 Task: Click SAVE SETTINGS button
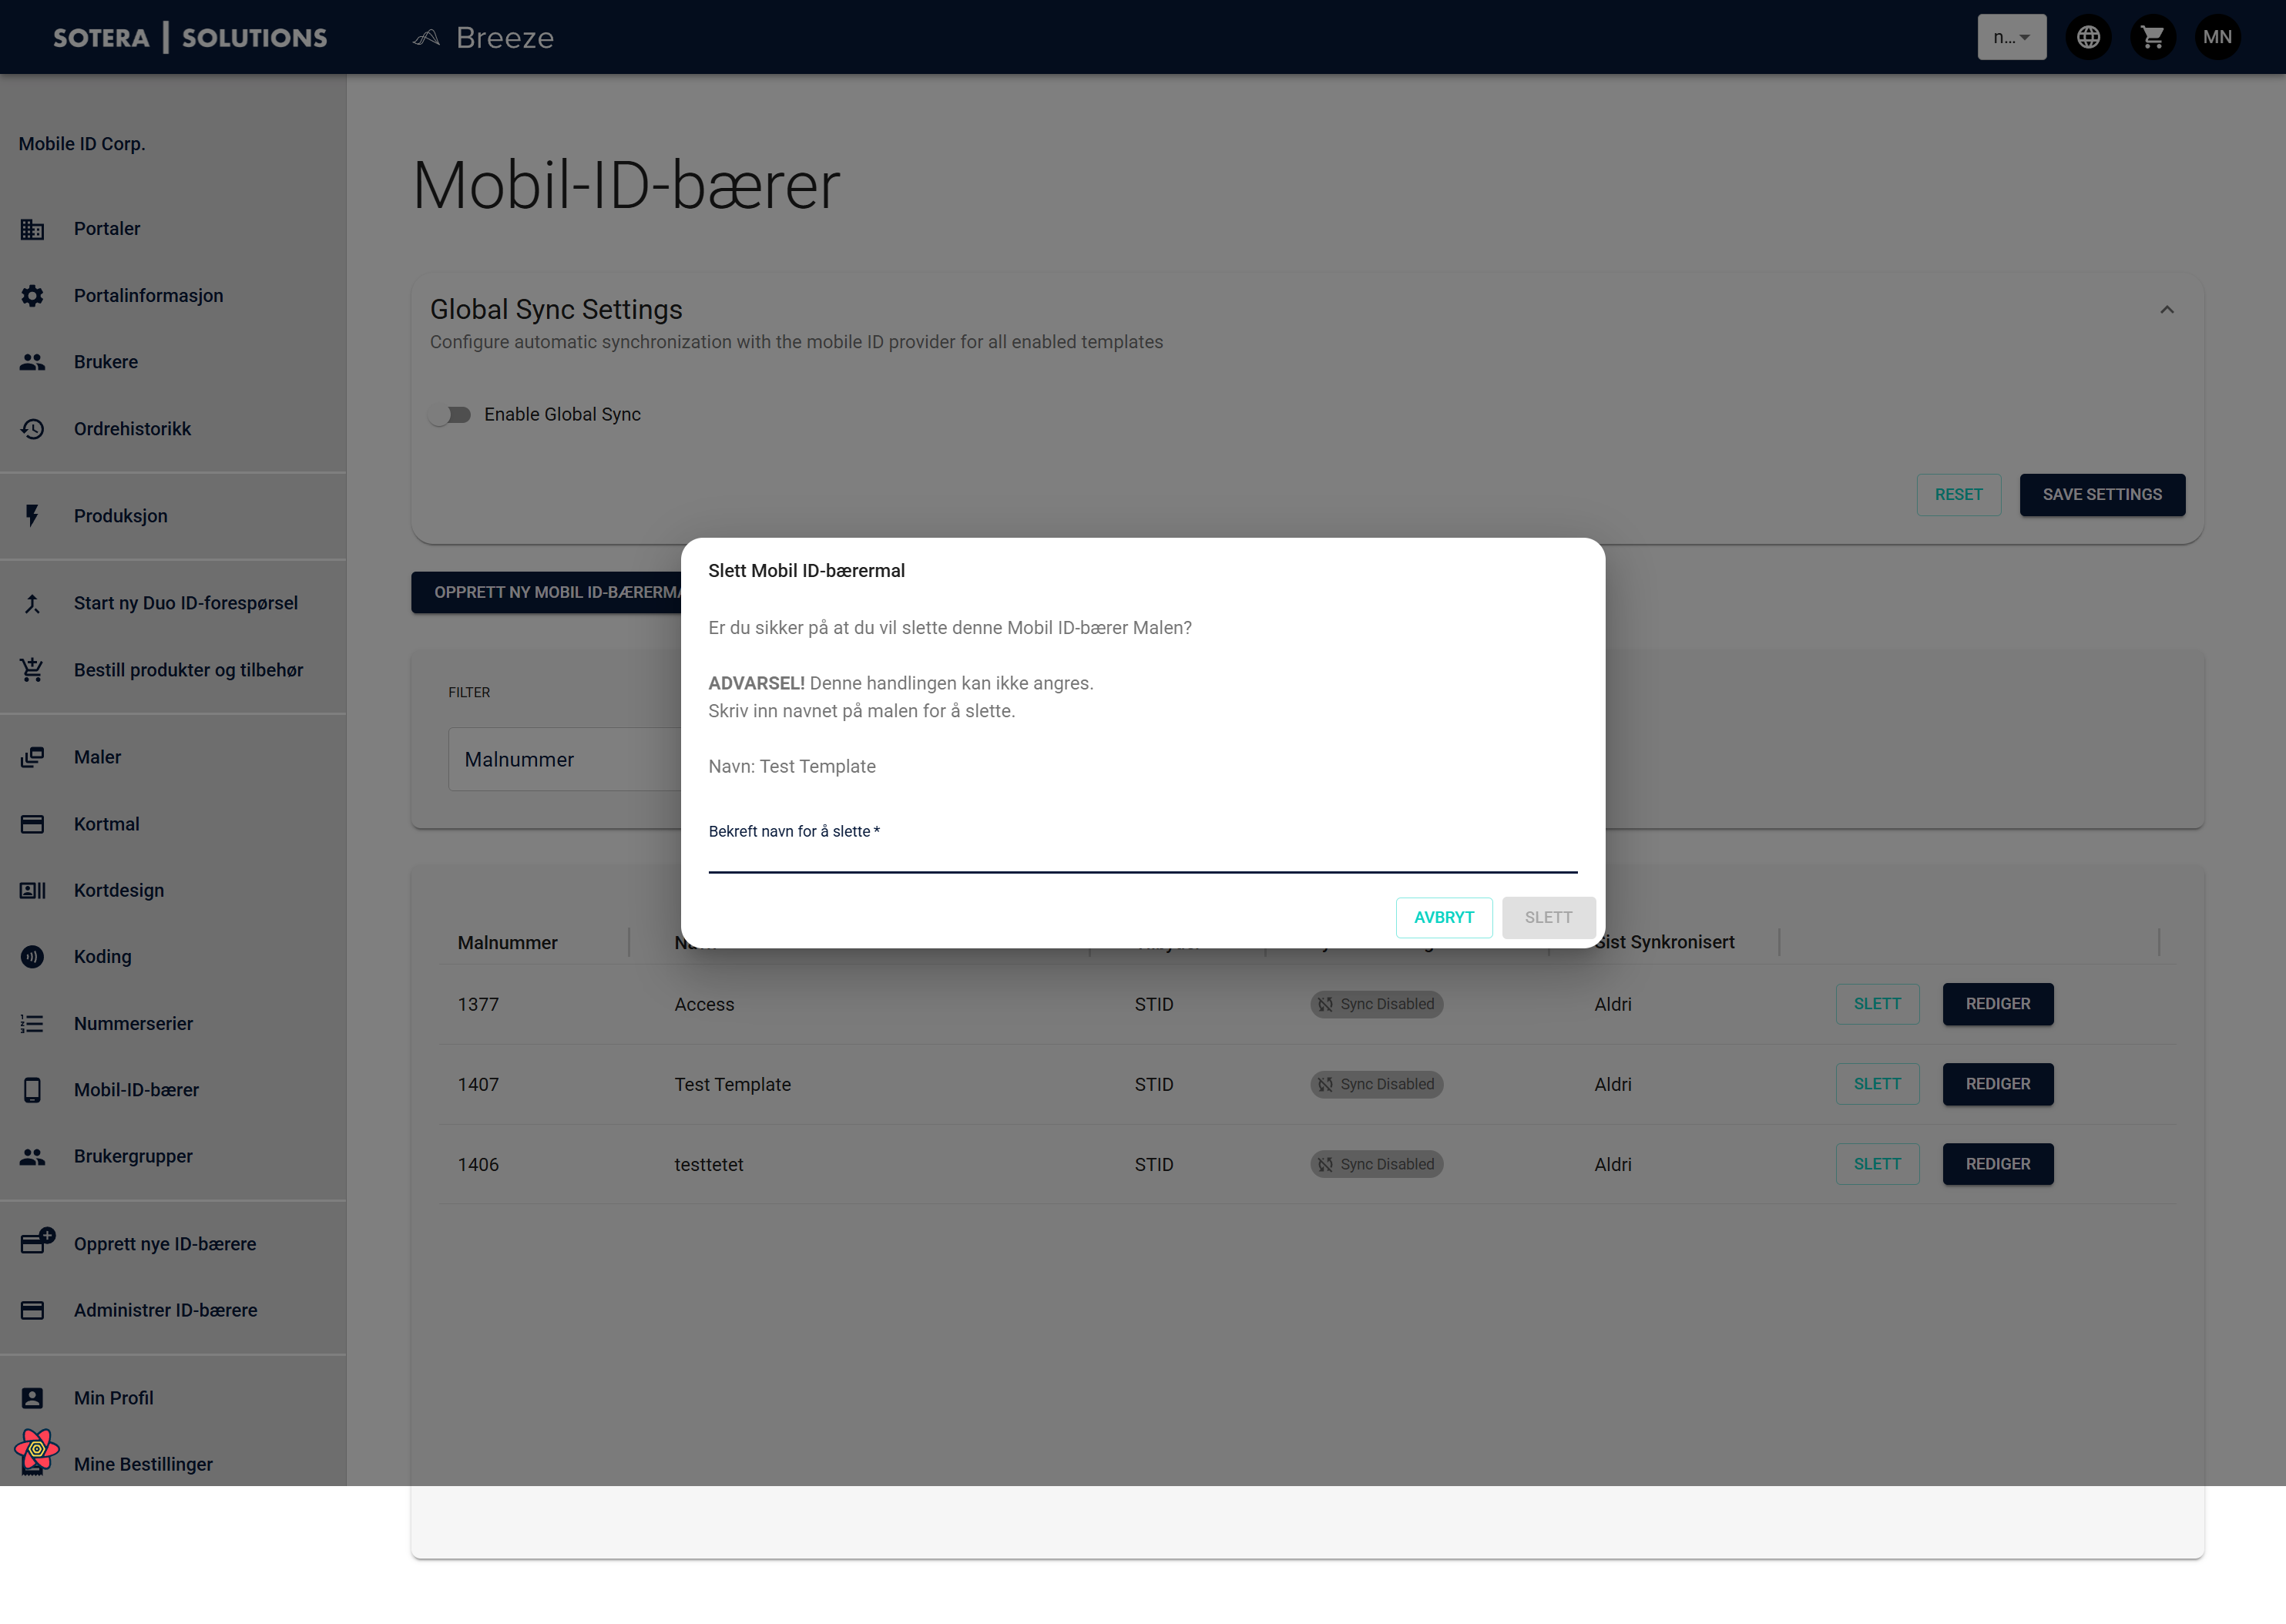tap(2101, 495)
